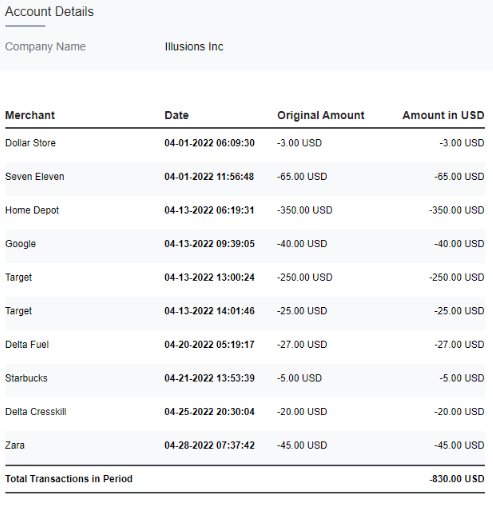Screen dimensions: 493x505
Task: Click the Target -250.00 USD transaction
Action: [245, 277]
